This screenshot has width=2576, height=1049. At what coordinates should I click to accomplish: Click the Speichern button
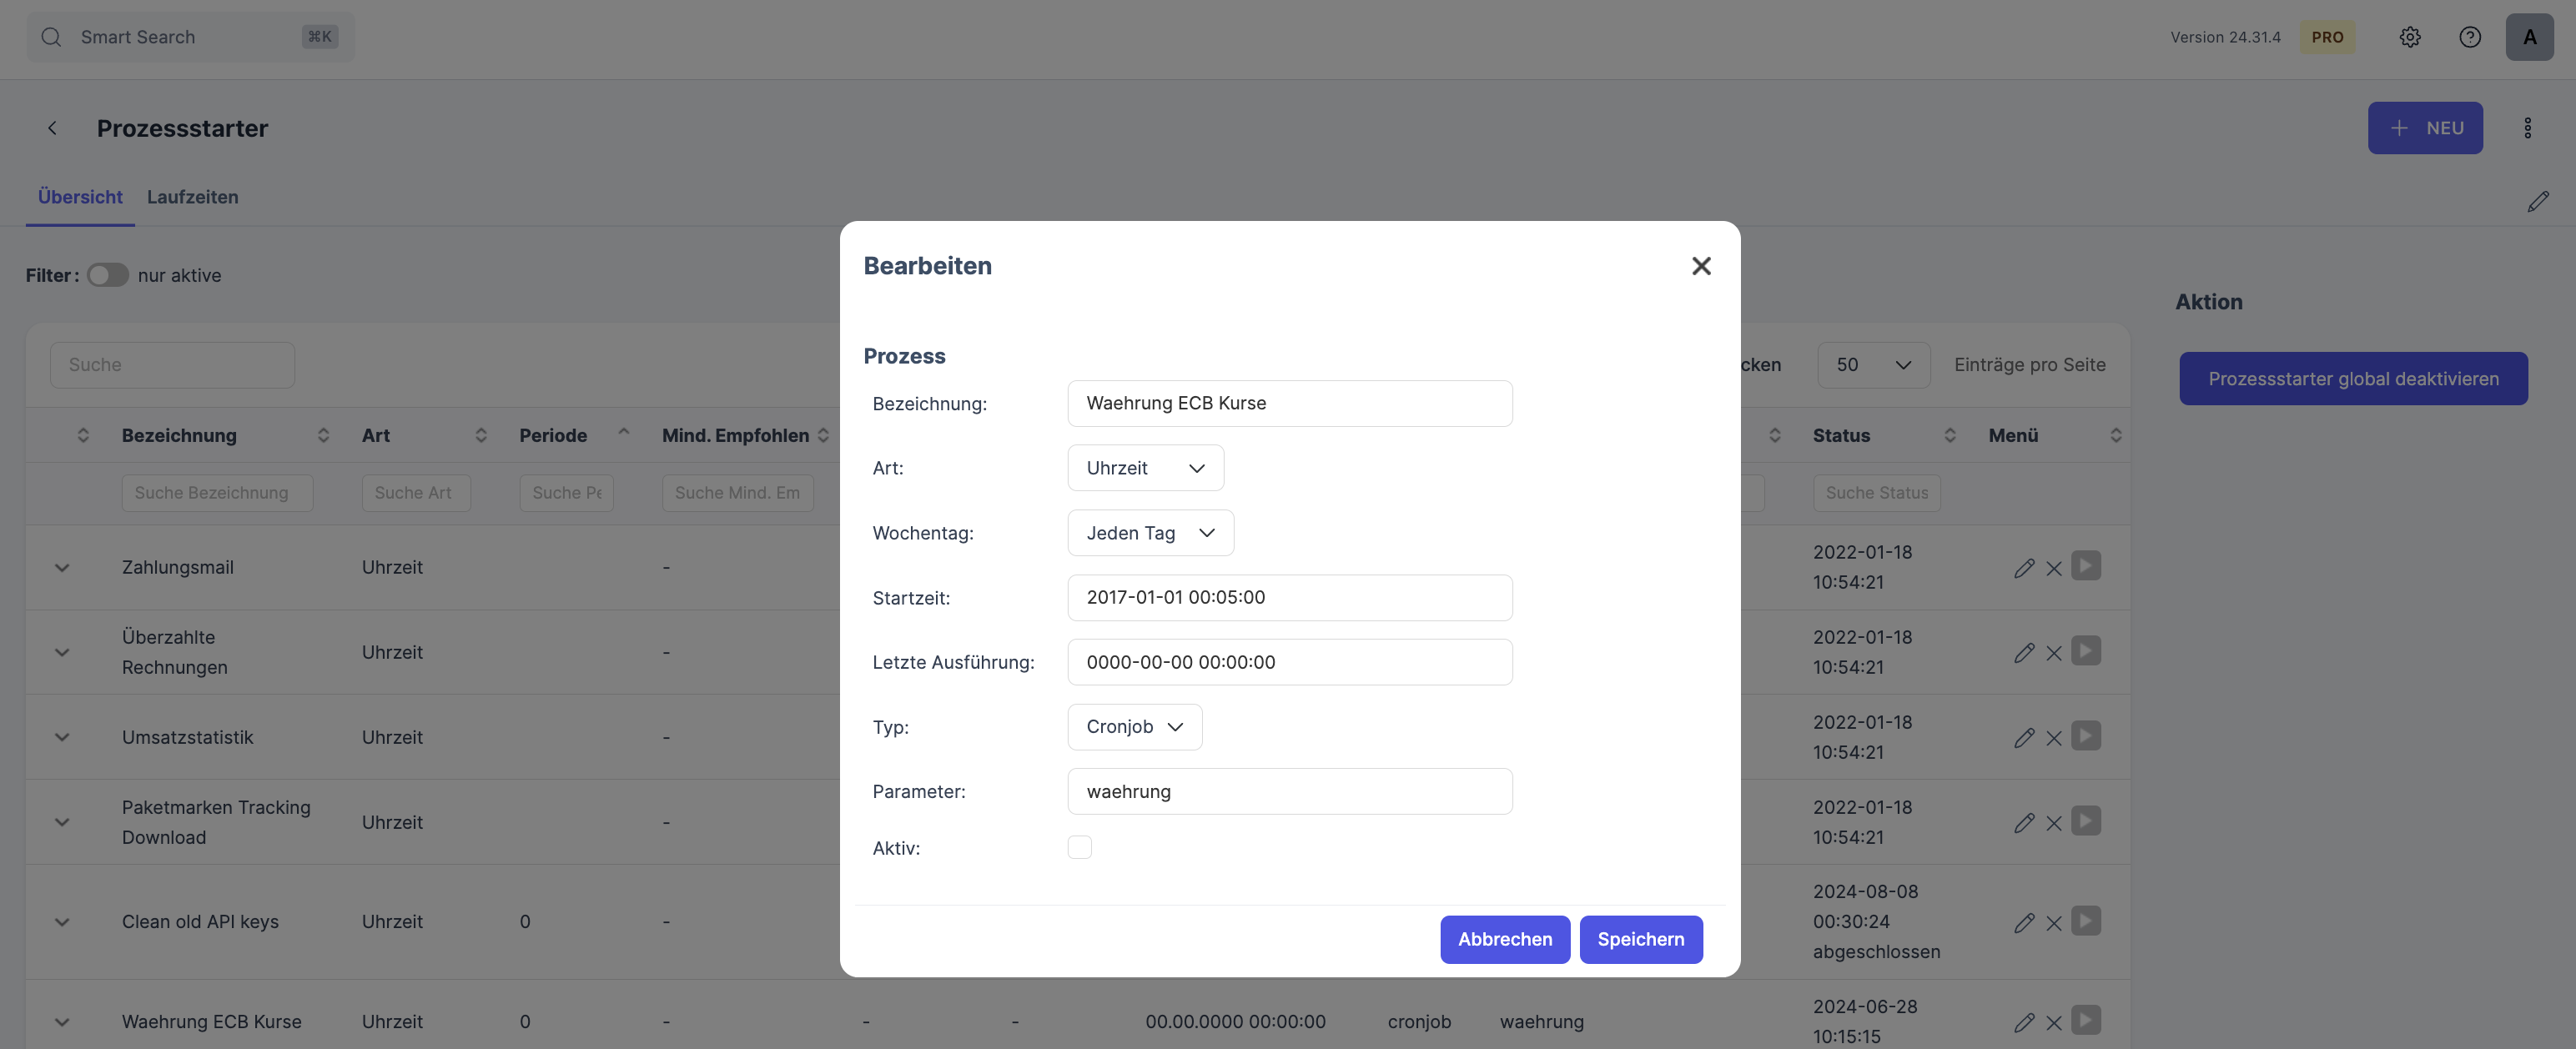coord(1640,939)
